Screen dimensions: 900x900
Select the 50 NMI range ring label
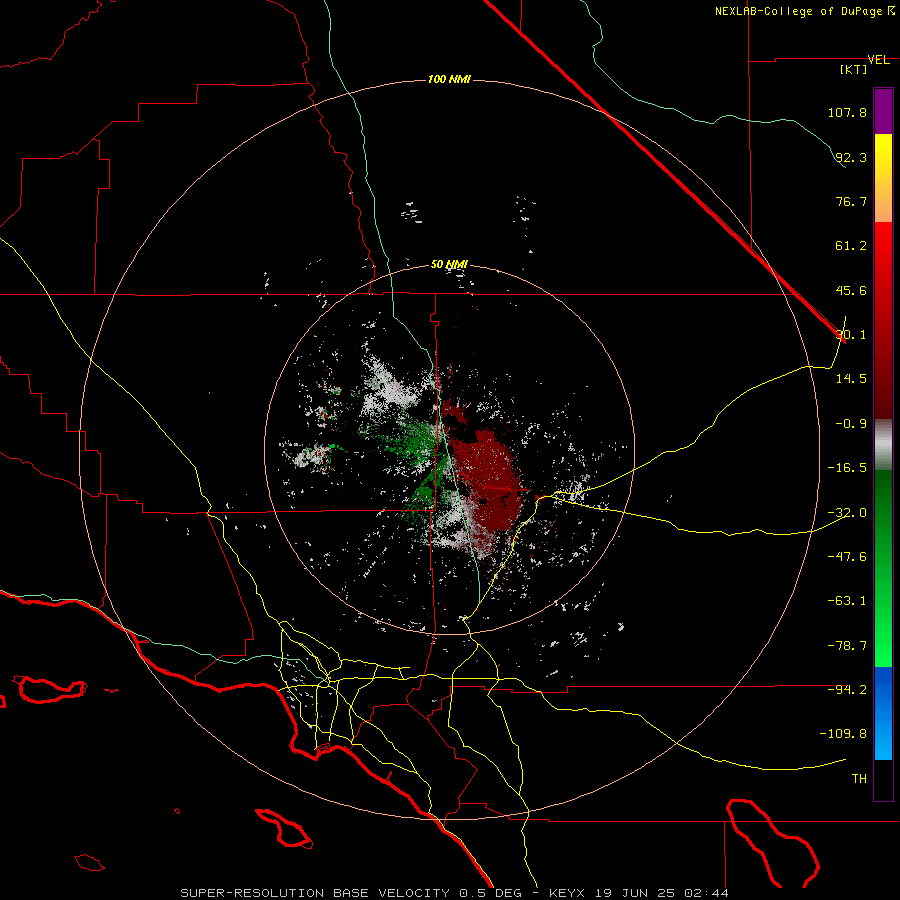tap(449, 265)
